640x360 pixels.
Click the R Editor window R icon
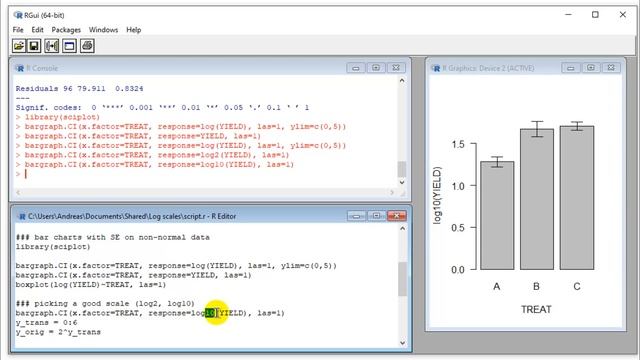point(21,216)
